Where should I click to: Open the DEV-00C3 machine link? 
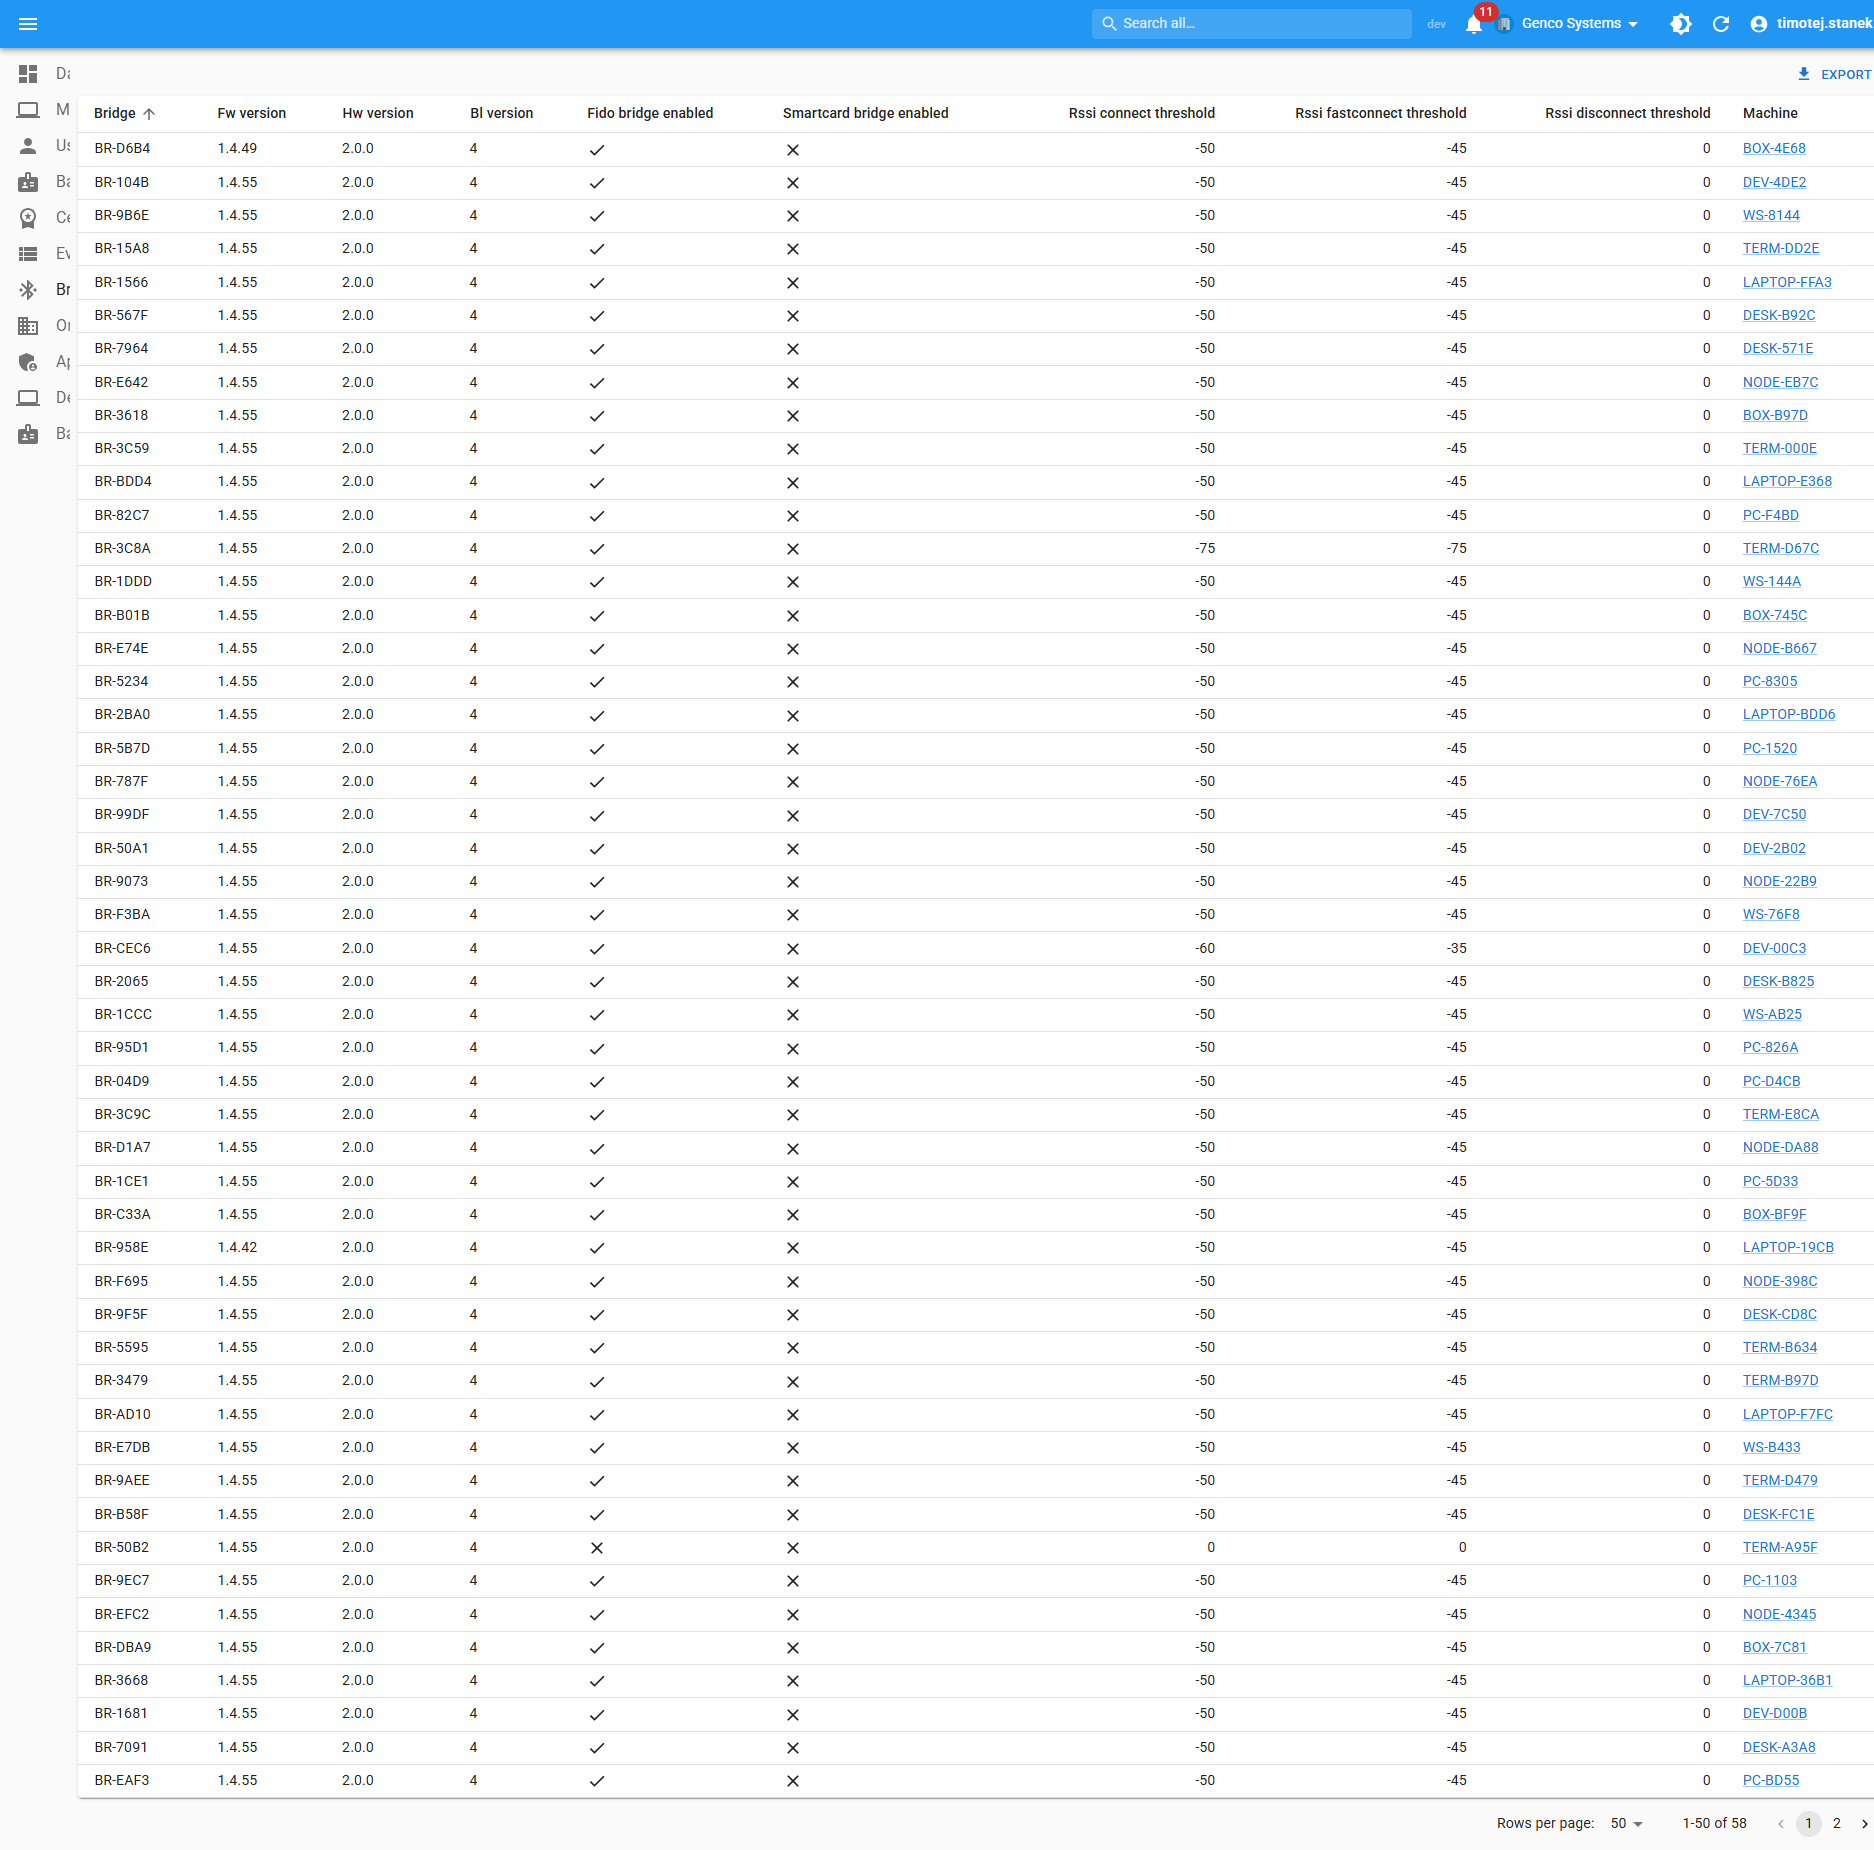(1774, 948)
